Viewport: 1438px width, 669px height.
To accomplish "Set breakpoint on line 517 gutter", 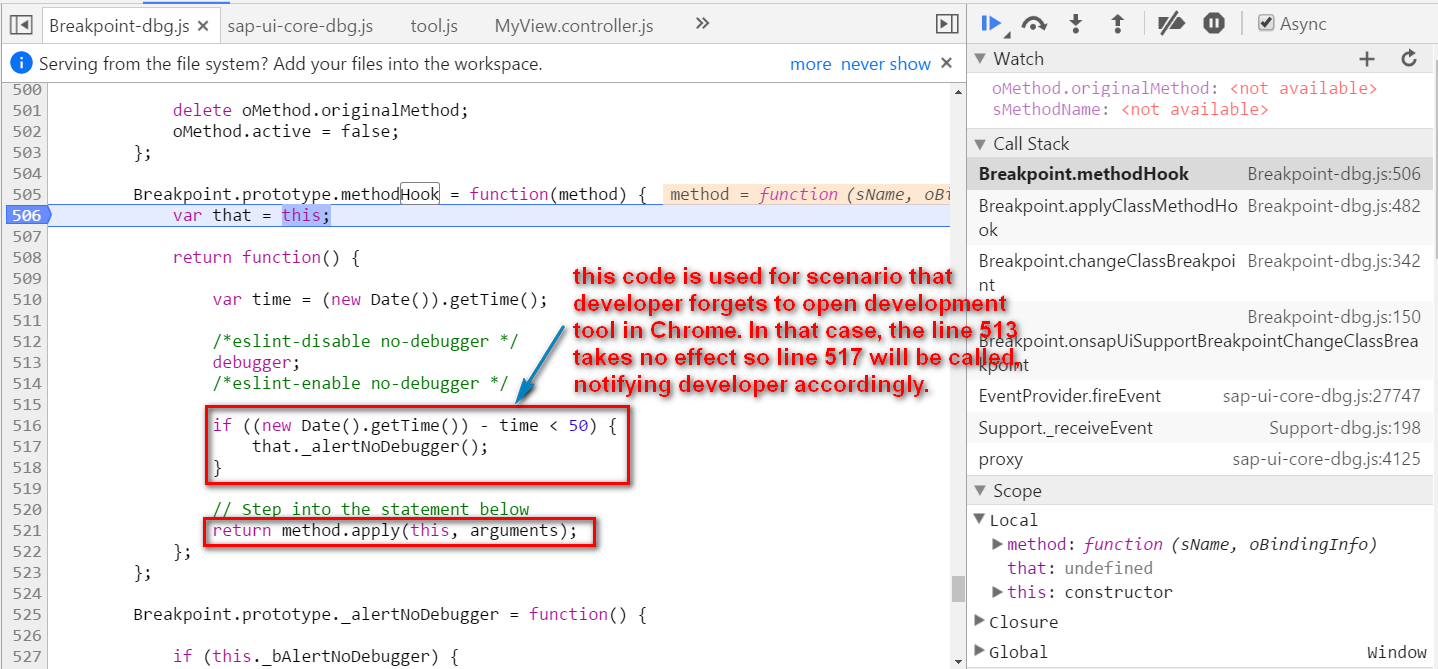I will pos(27,446).
